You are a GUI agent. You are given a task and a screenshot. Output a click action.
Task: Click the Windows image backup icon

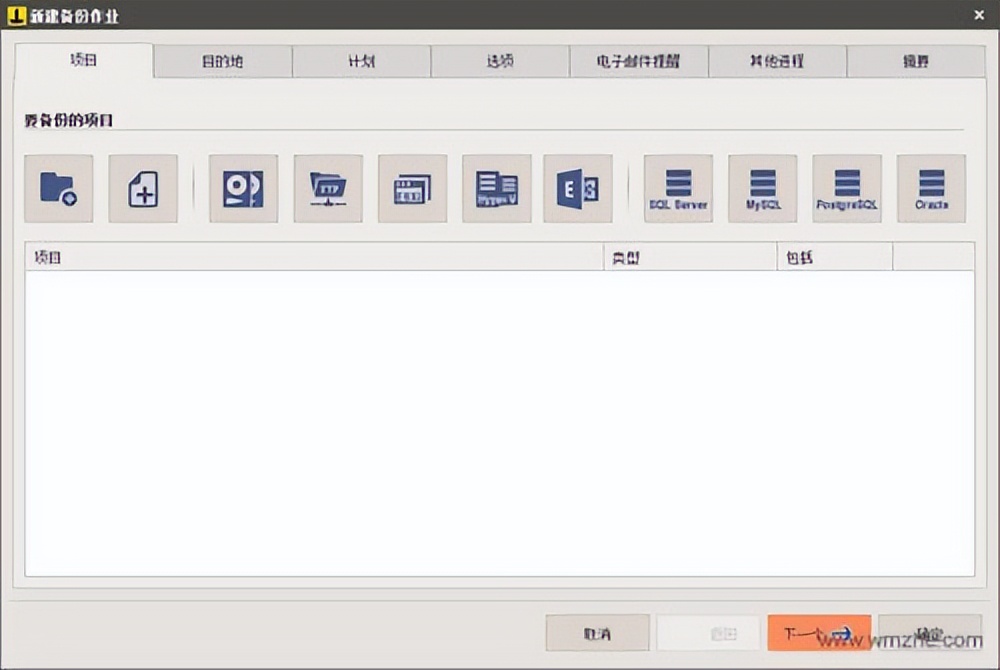[413, 189]
